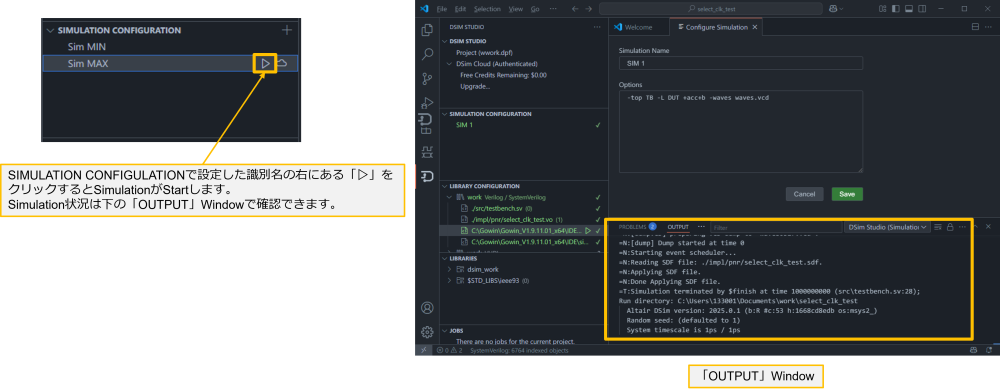
Task: Show more menu bar items ellipsis
Action: (553, 9)
